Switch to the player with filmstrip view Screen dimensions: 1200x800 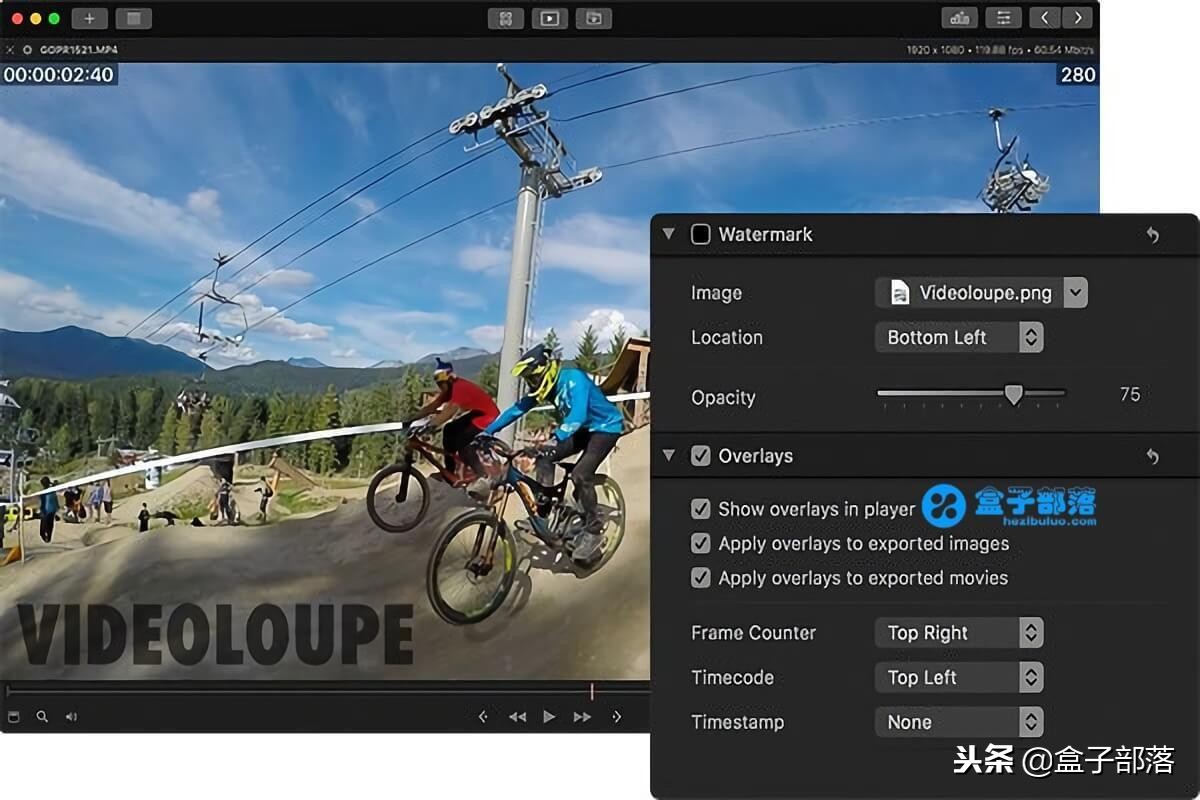point(594,18)
